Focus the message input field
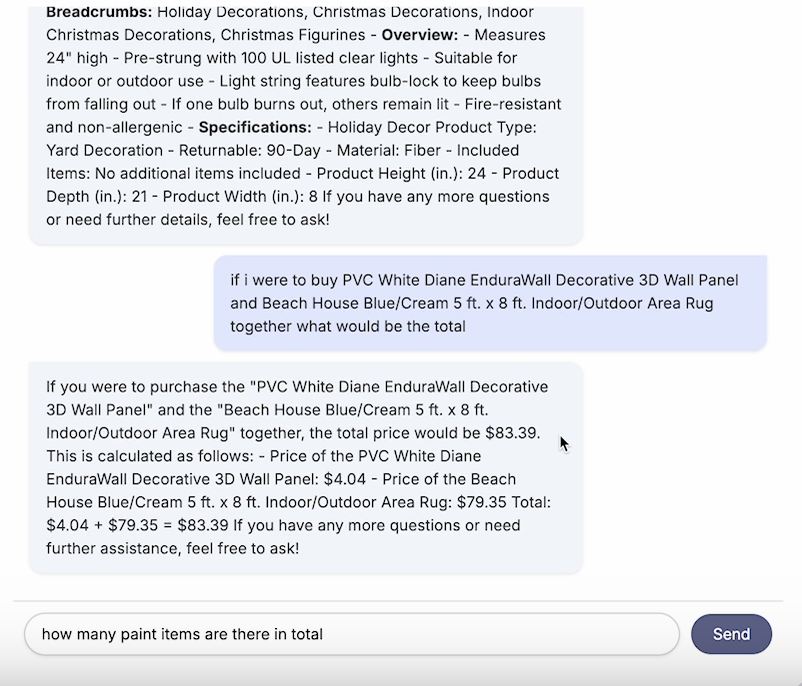802x686 pixels. (350, 634)
